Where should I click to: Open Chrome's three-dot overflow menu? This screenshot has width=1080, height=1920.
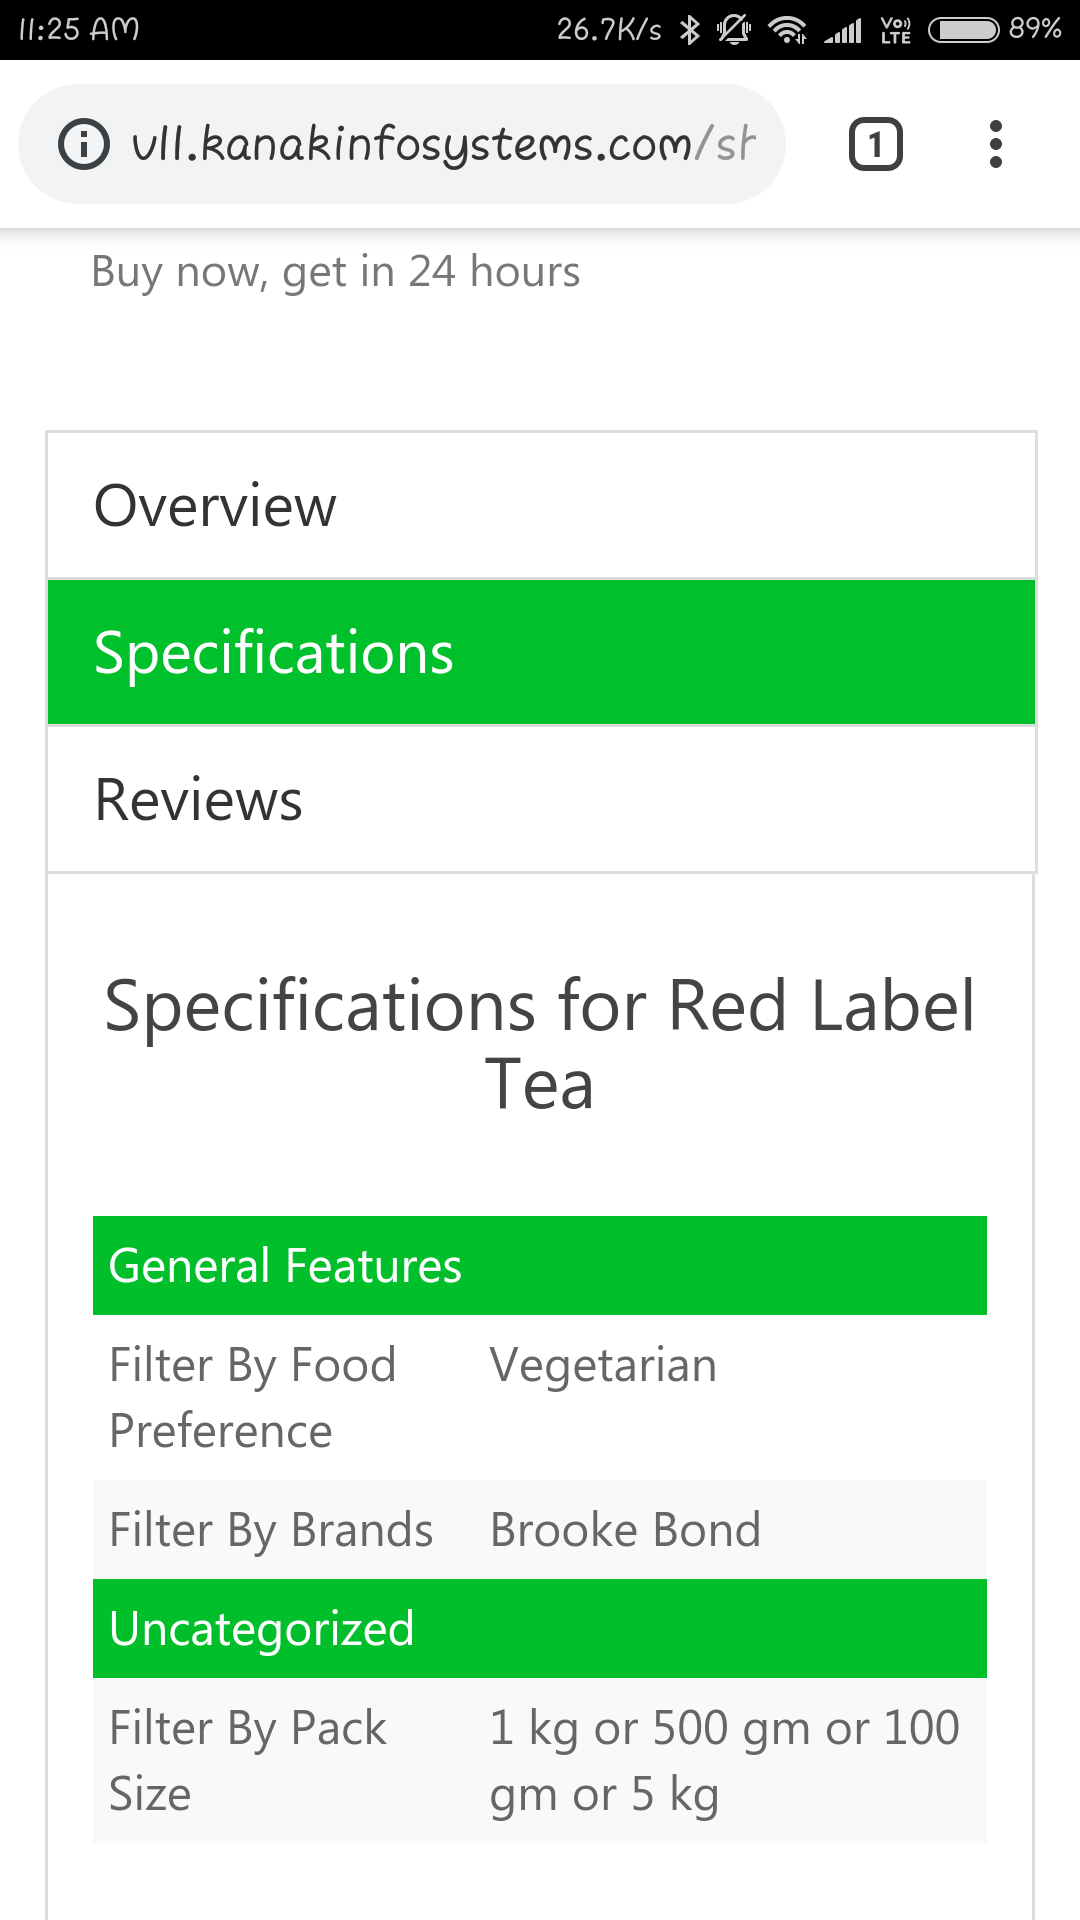point(995,144)
